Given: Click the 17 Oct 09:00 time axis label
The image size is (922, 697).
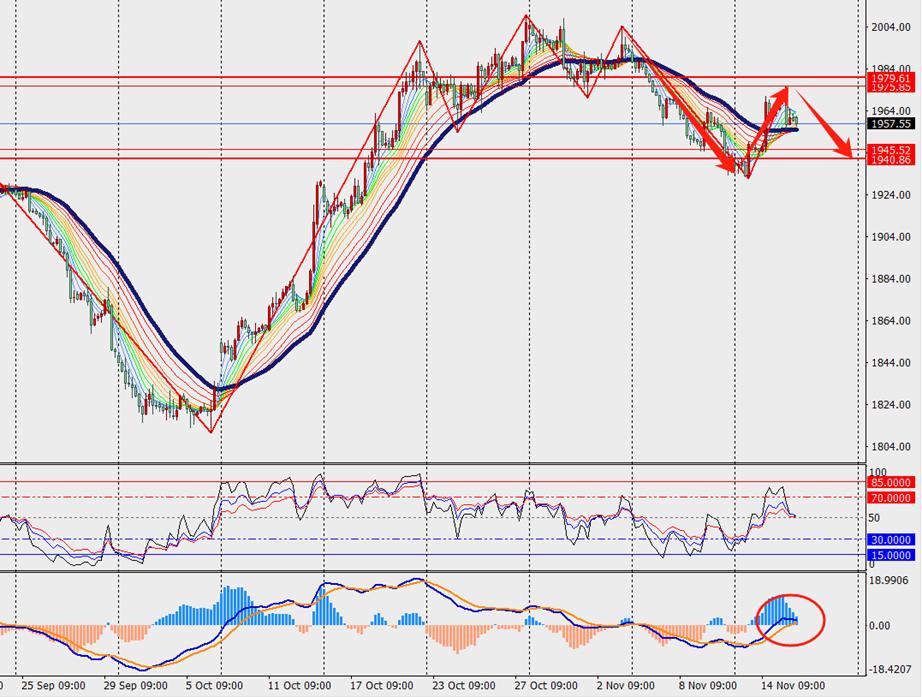Looking at the screenshot, I should click(382, 686).
